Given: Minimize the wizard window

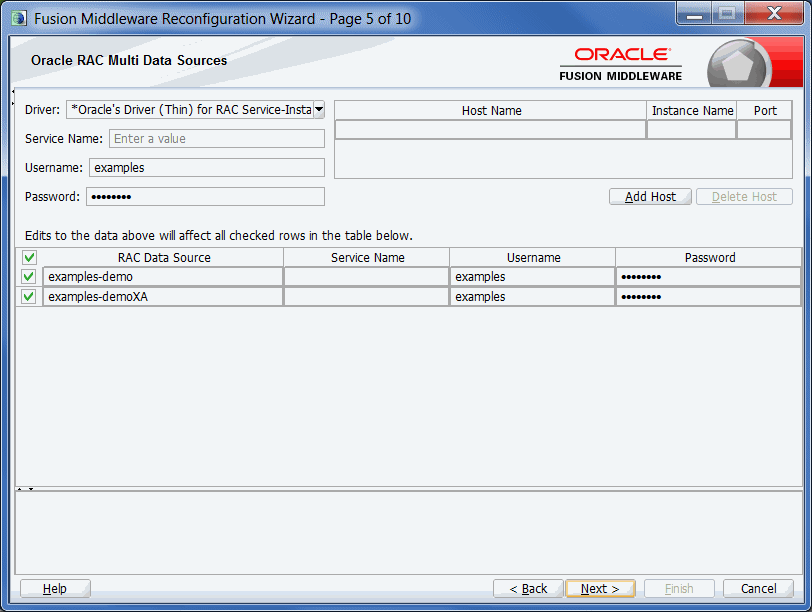Looking at the screenshot, I should (694, 13).
